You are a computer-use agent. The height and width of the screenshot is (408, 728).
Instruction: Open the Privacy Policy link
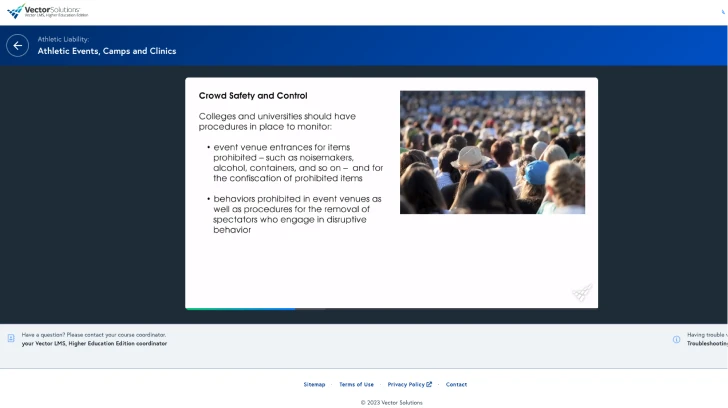click(406, 384)
